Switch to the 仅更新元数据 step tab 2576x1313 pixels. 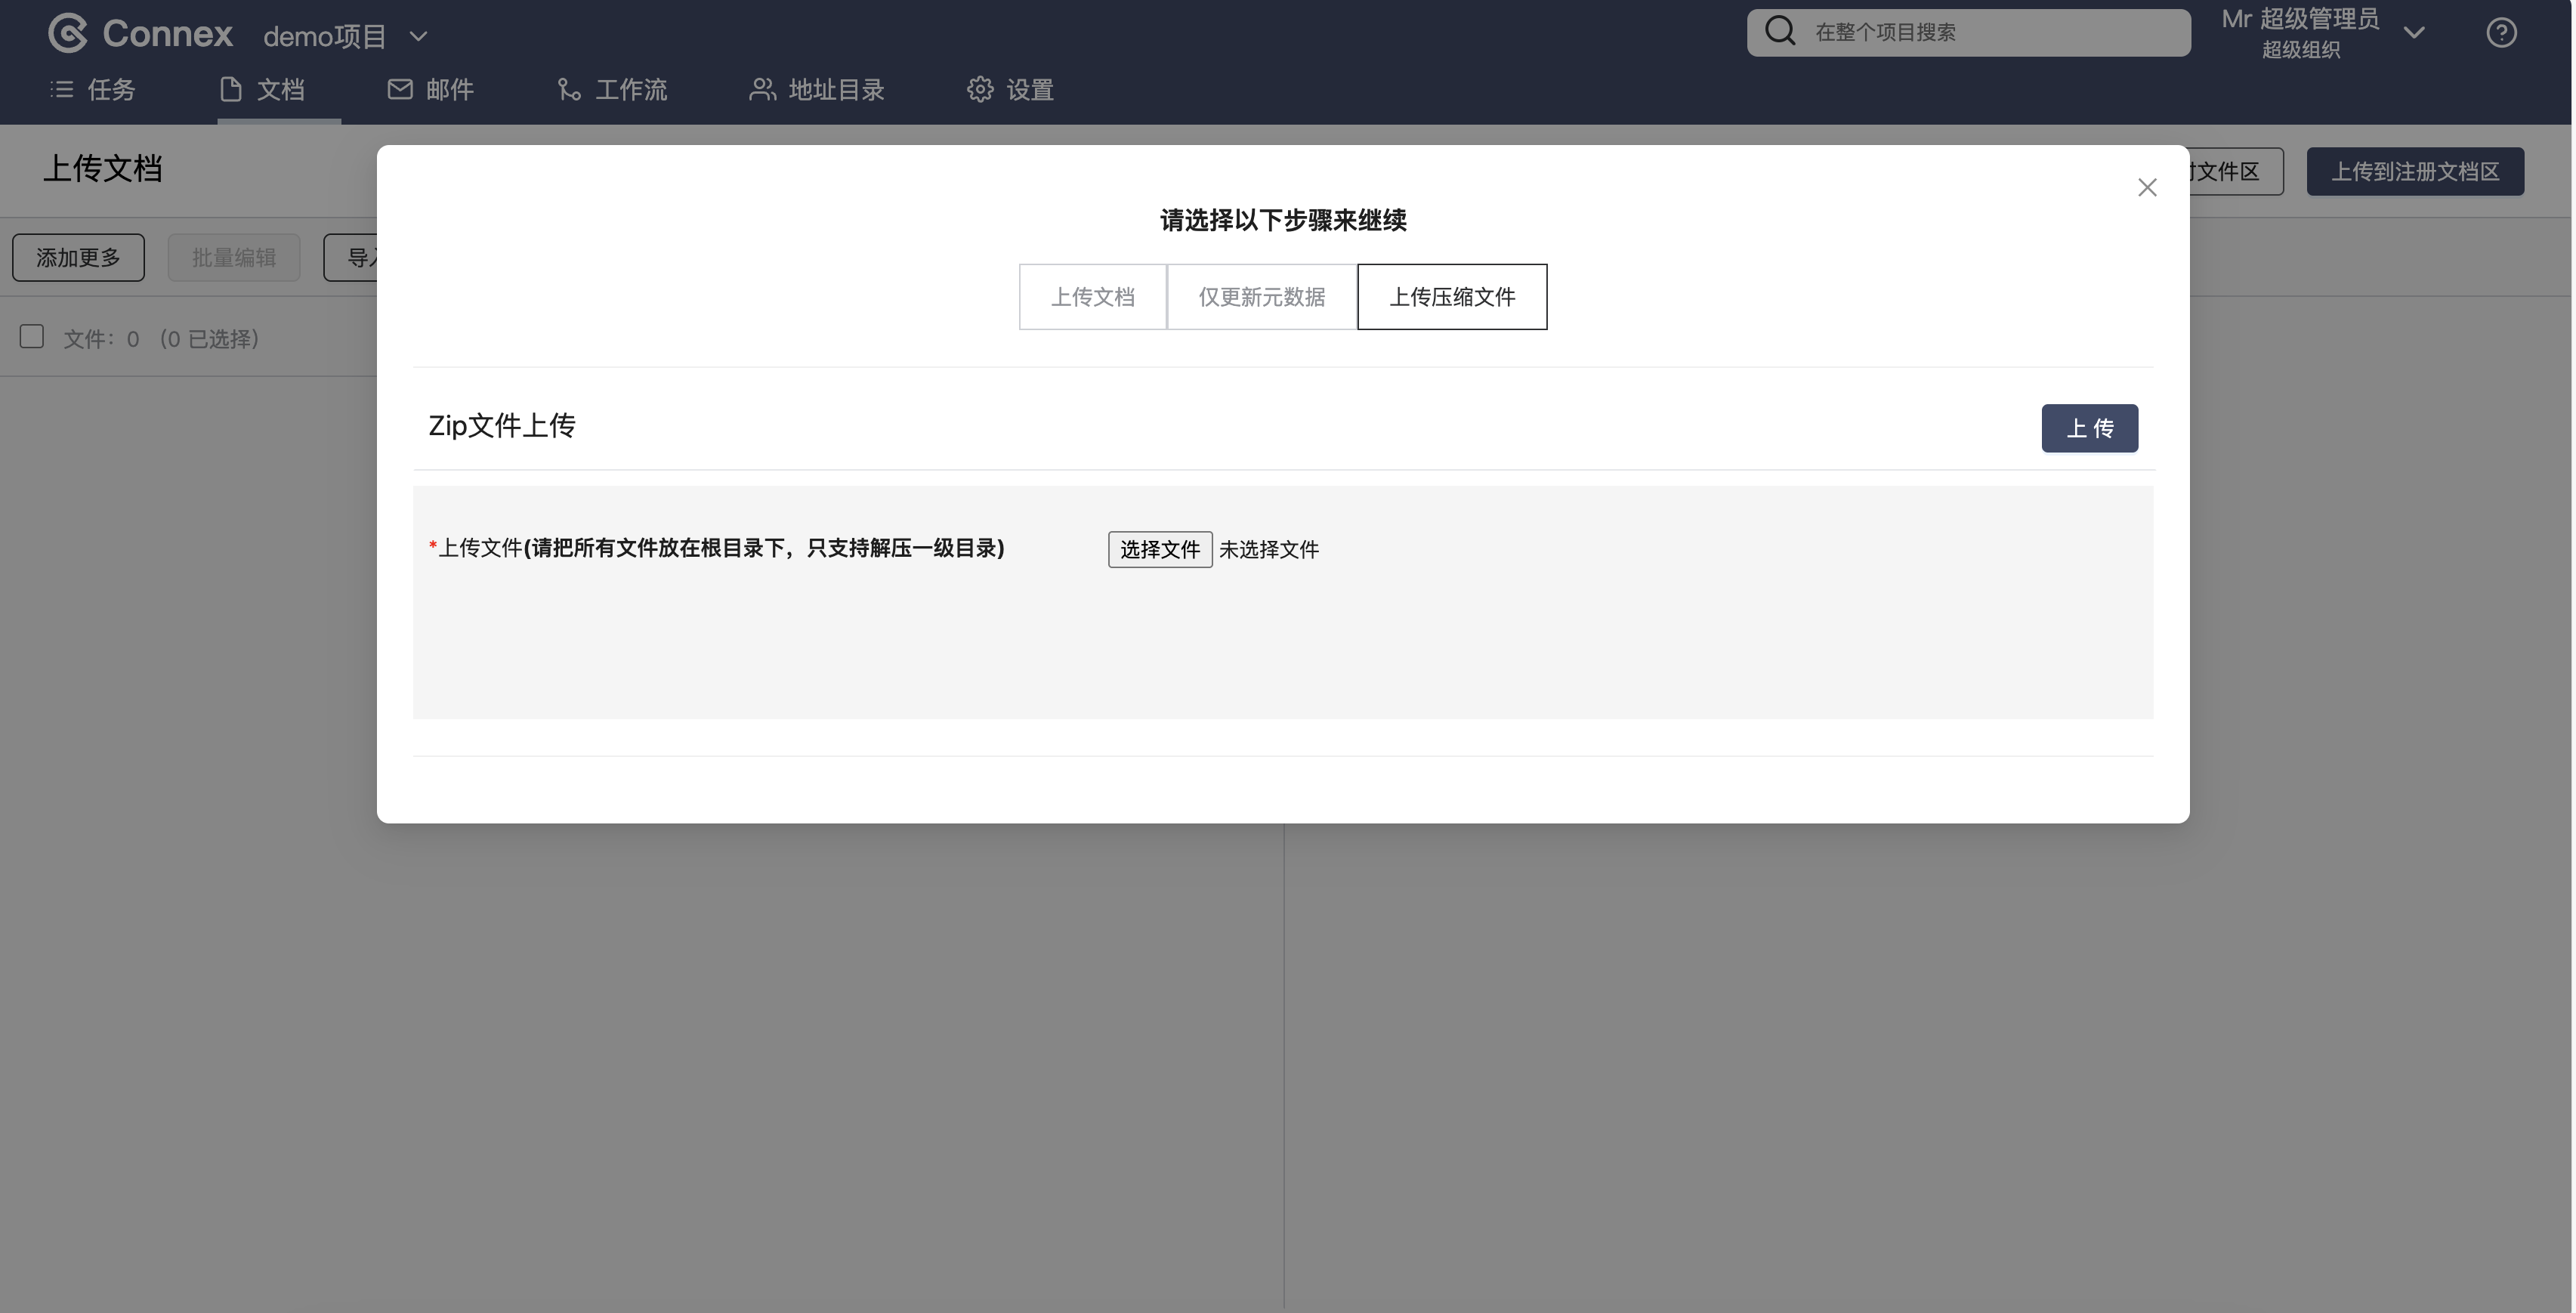[1261, 297]
